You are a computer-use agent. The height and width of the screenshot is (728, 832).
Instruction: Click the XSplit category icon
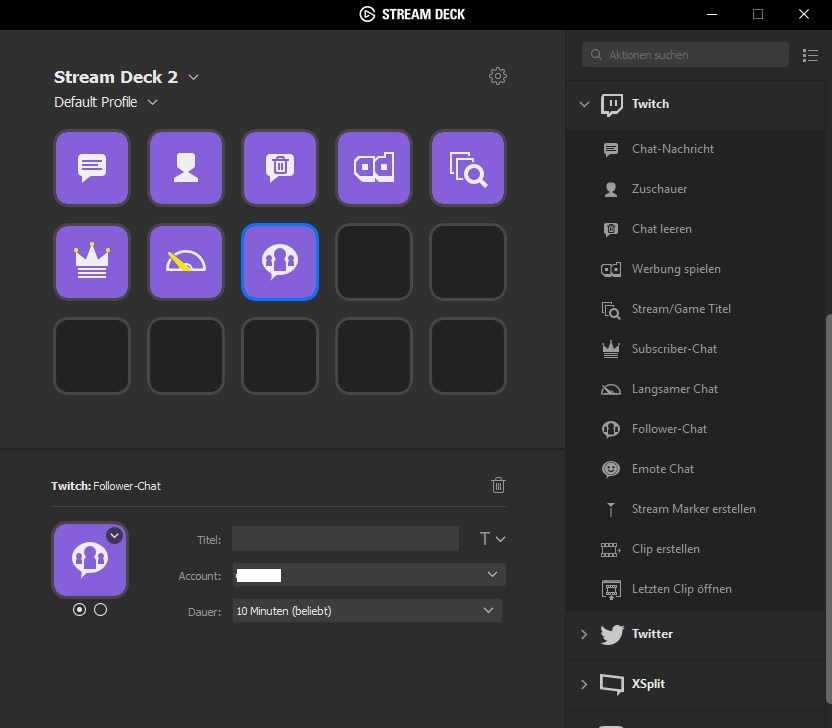tap(612, 684)
